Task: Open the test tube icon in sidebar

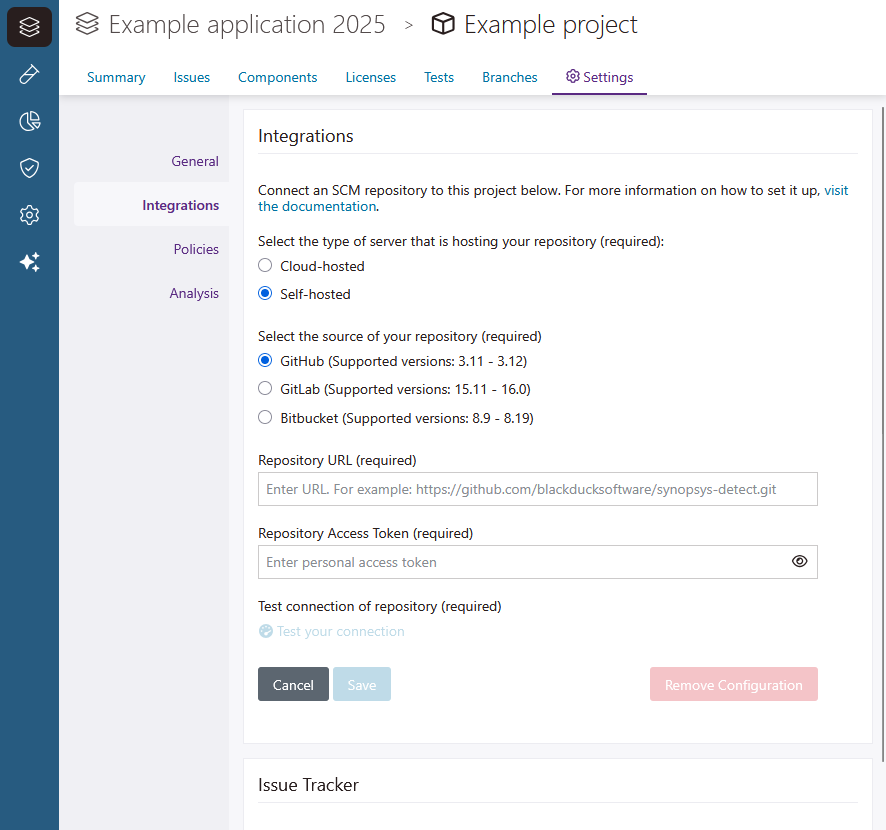Action: [x=29, y=75]
